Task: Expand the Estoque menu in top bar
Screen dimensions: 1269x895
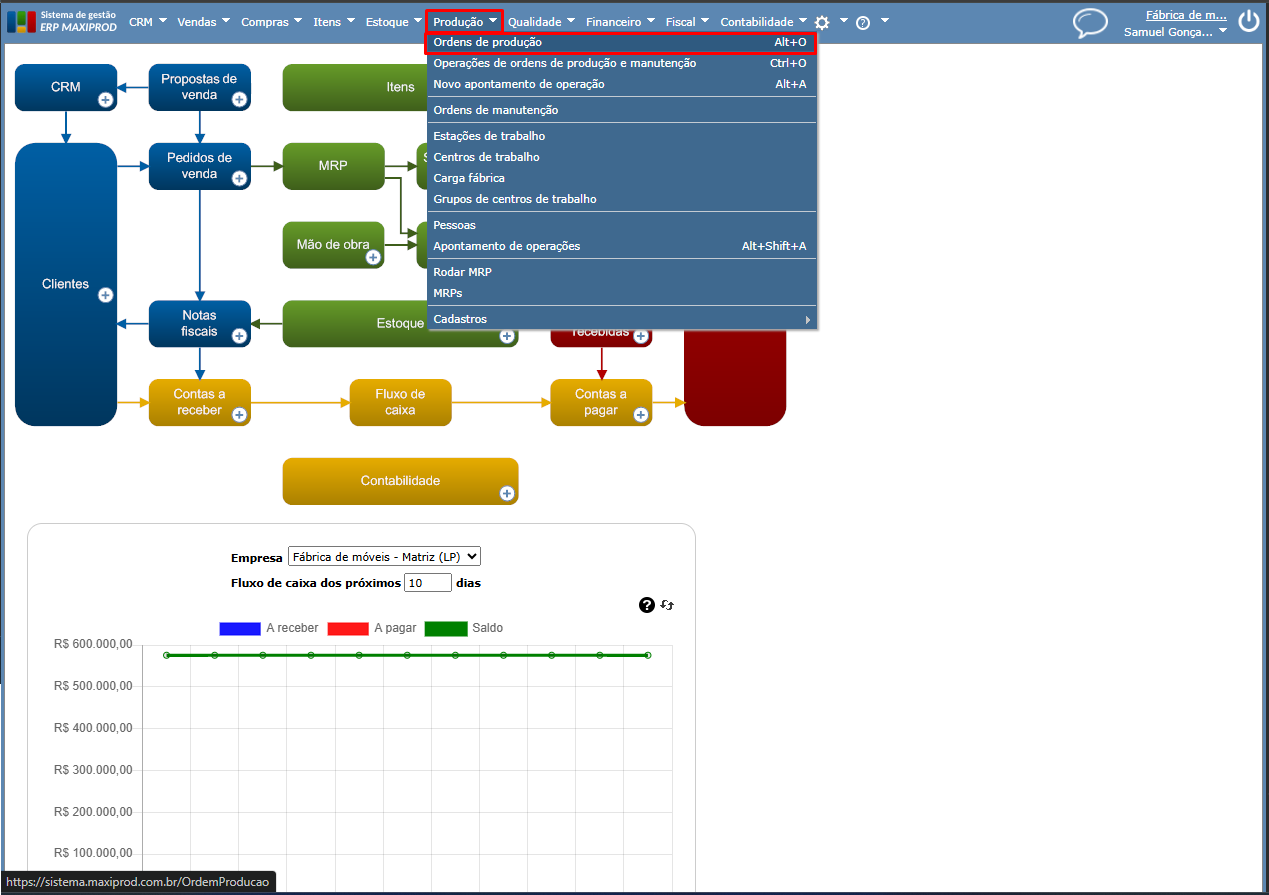Action: tap(394, 21)
